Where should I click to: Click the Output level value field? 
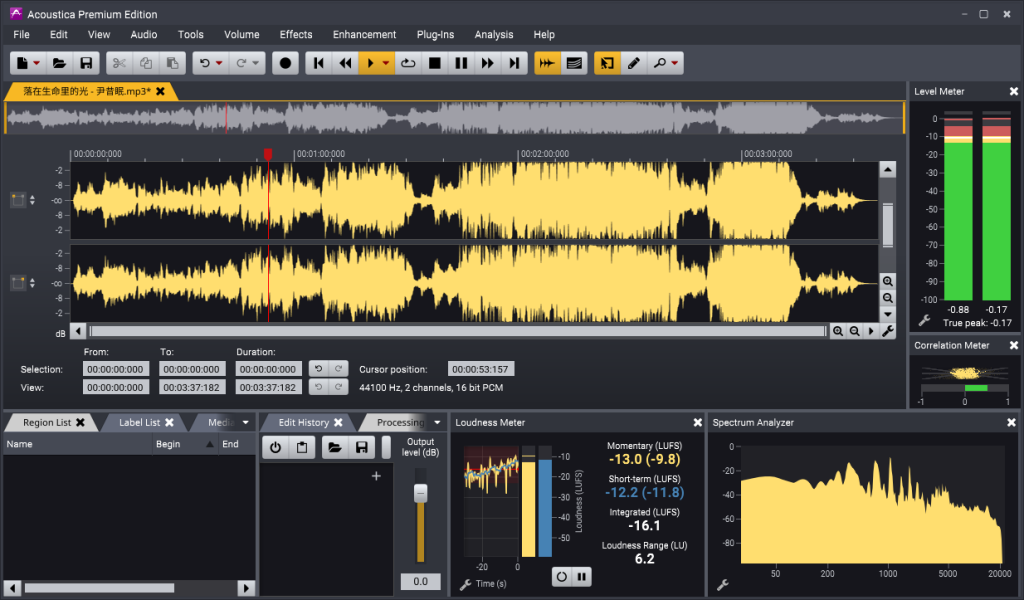[421, 581]
